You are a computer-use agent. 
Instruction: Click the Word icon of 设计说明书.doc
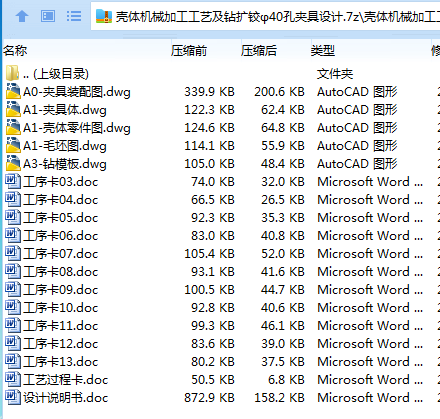pos(13,397)
